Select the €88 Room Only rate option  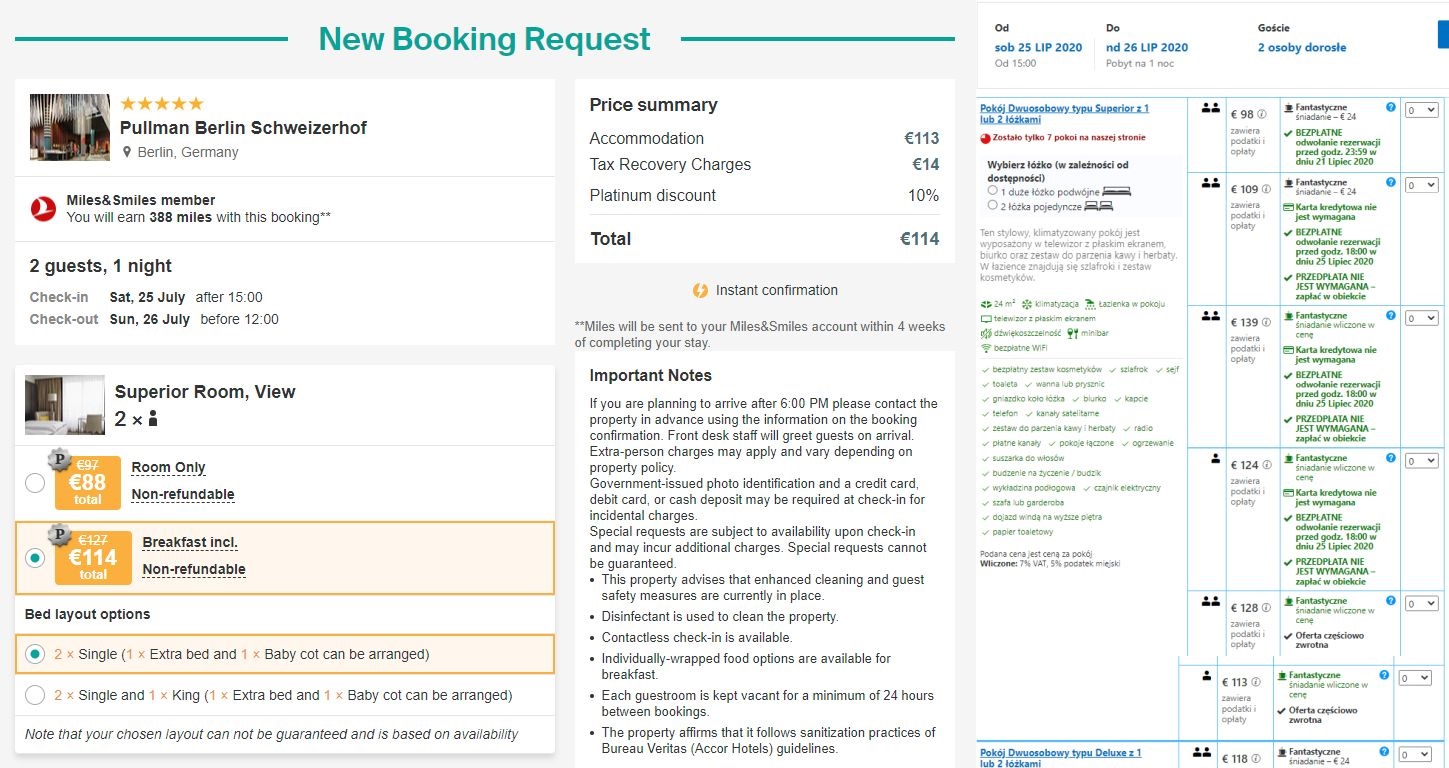tap(35, 483)
